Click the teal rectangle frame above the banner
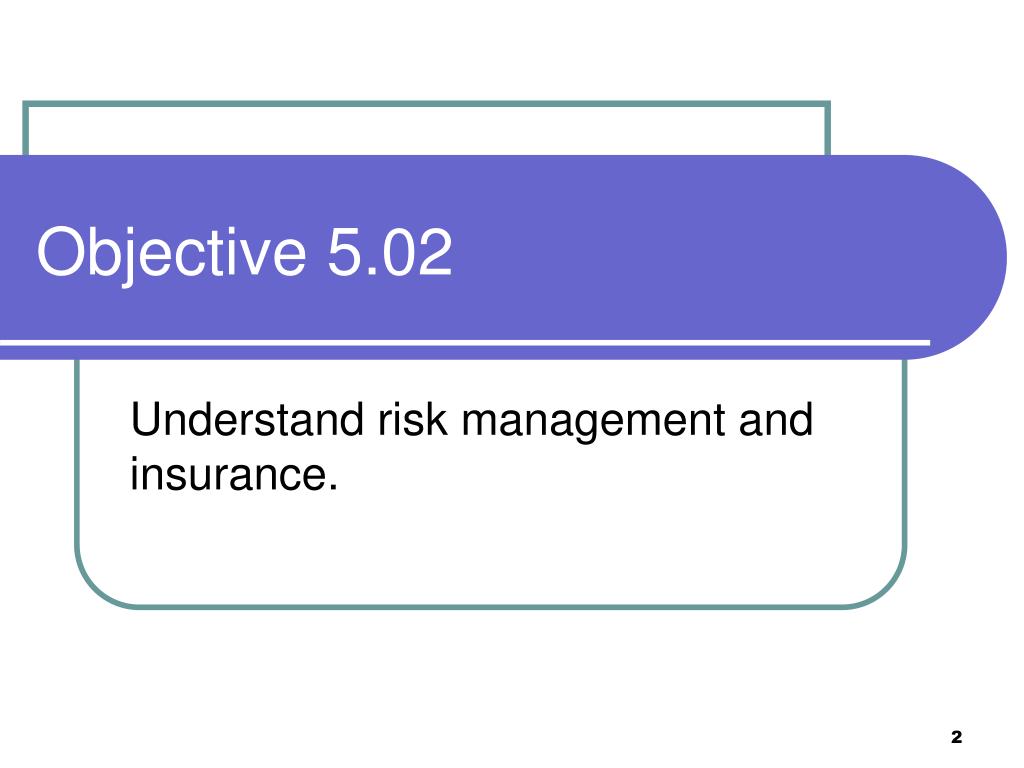1024x768 pixels. tap(426, 103)
